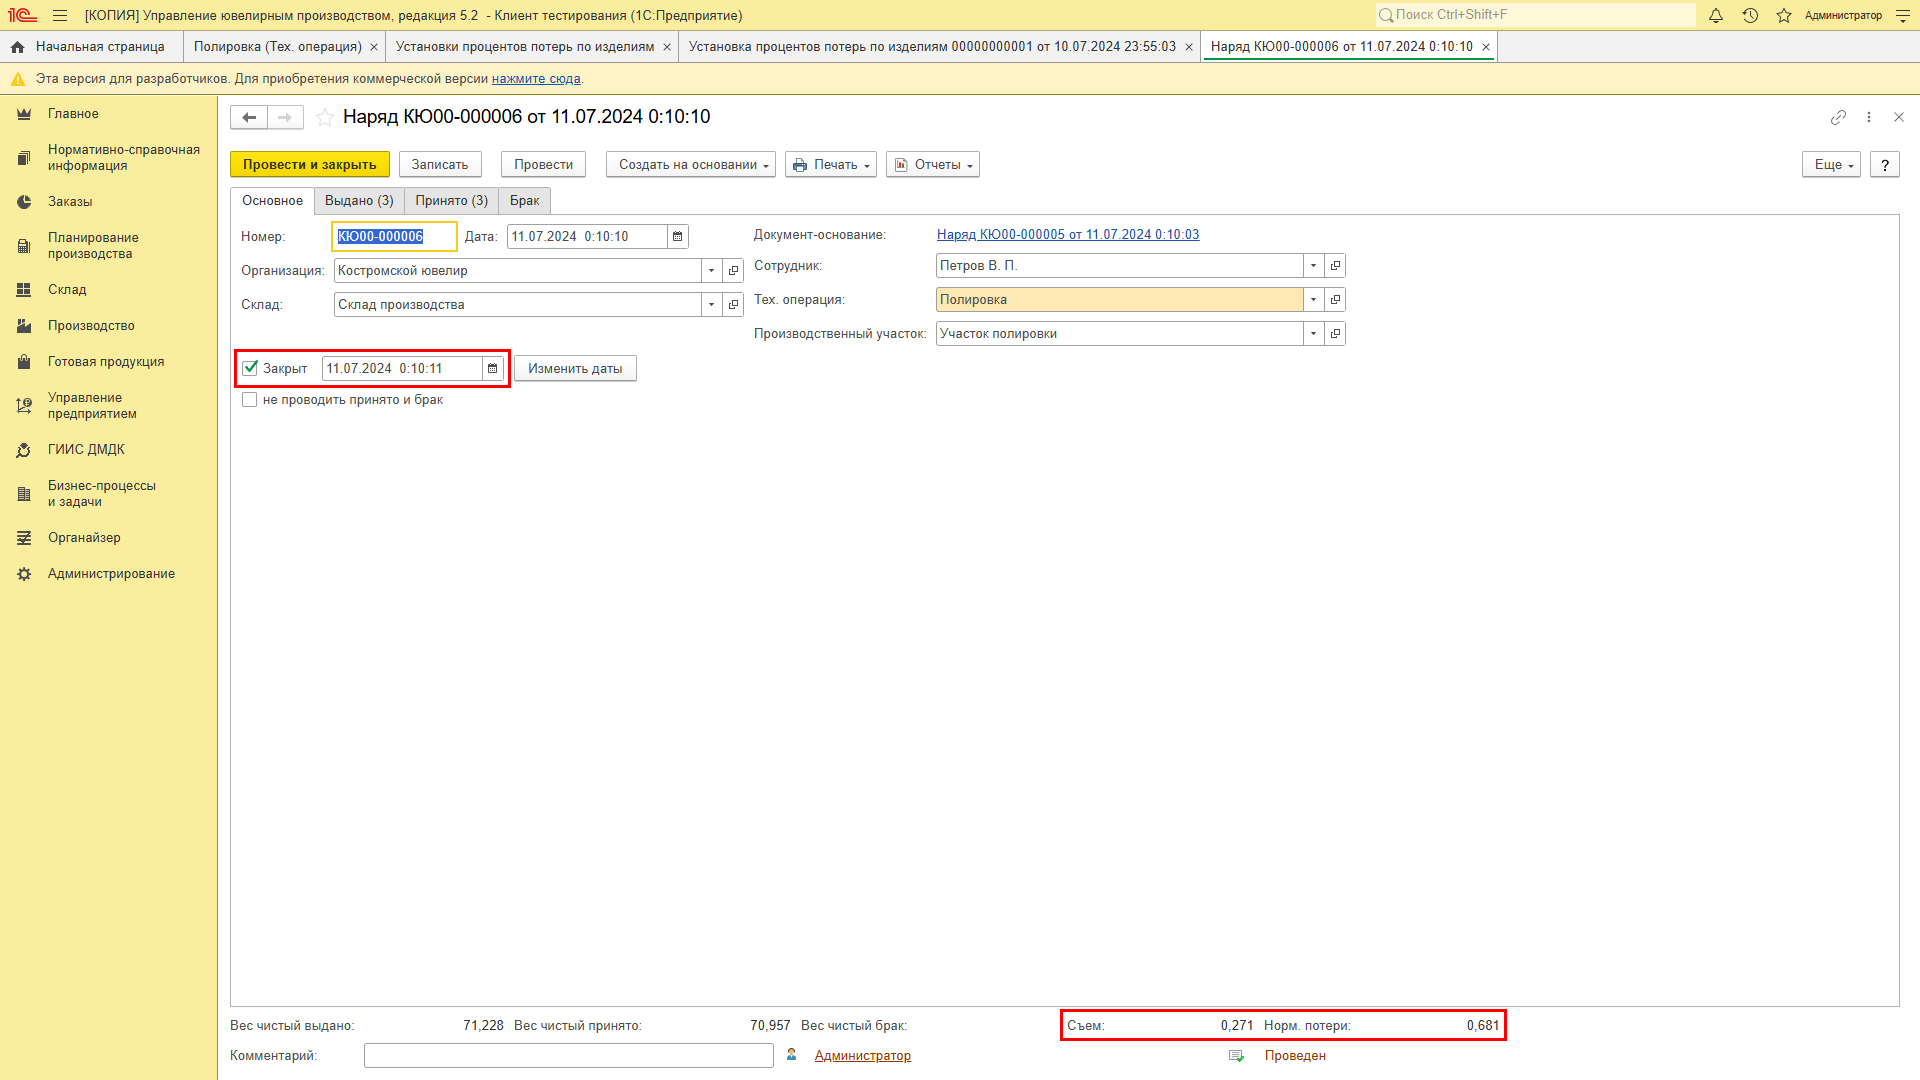Click the Номер field КЮ00-000006
This screenshot has height=1080, width=1920.
click(394, 237)
